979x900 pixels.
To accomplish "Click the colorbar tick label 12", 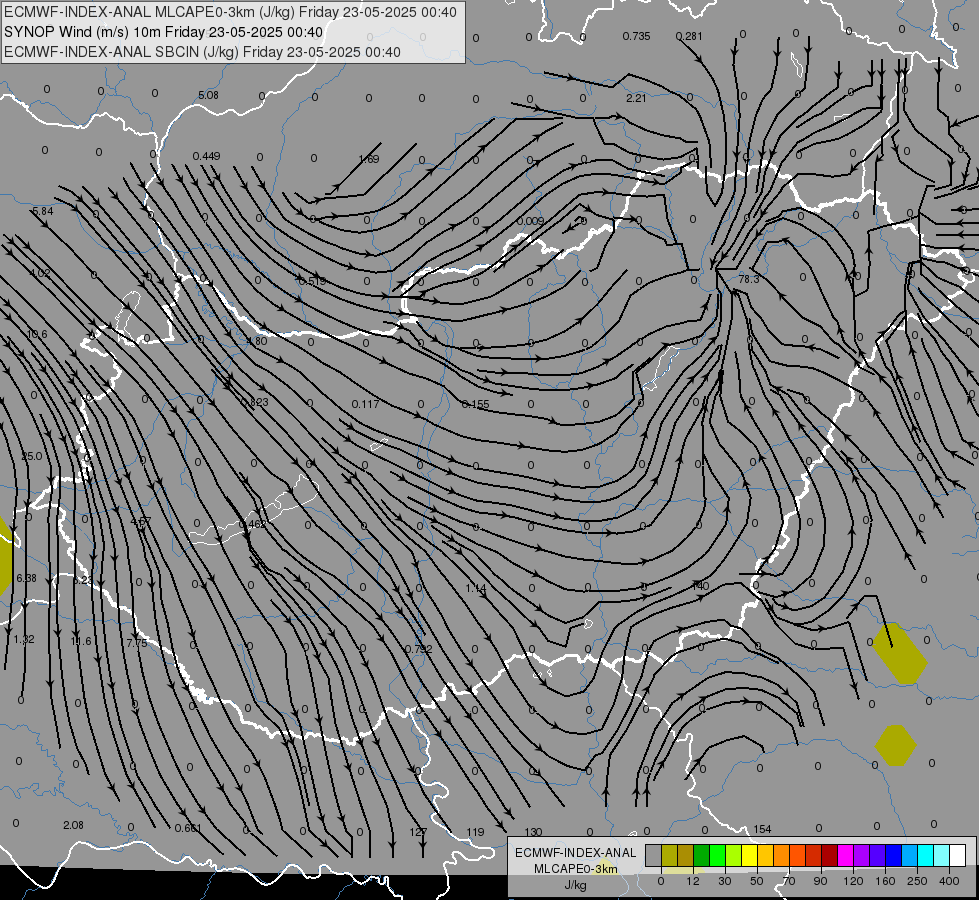I will (693, 881).
